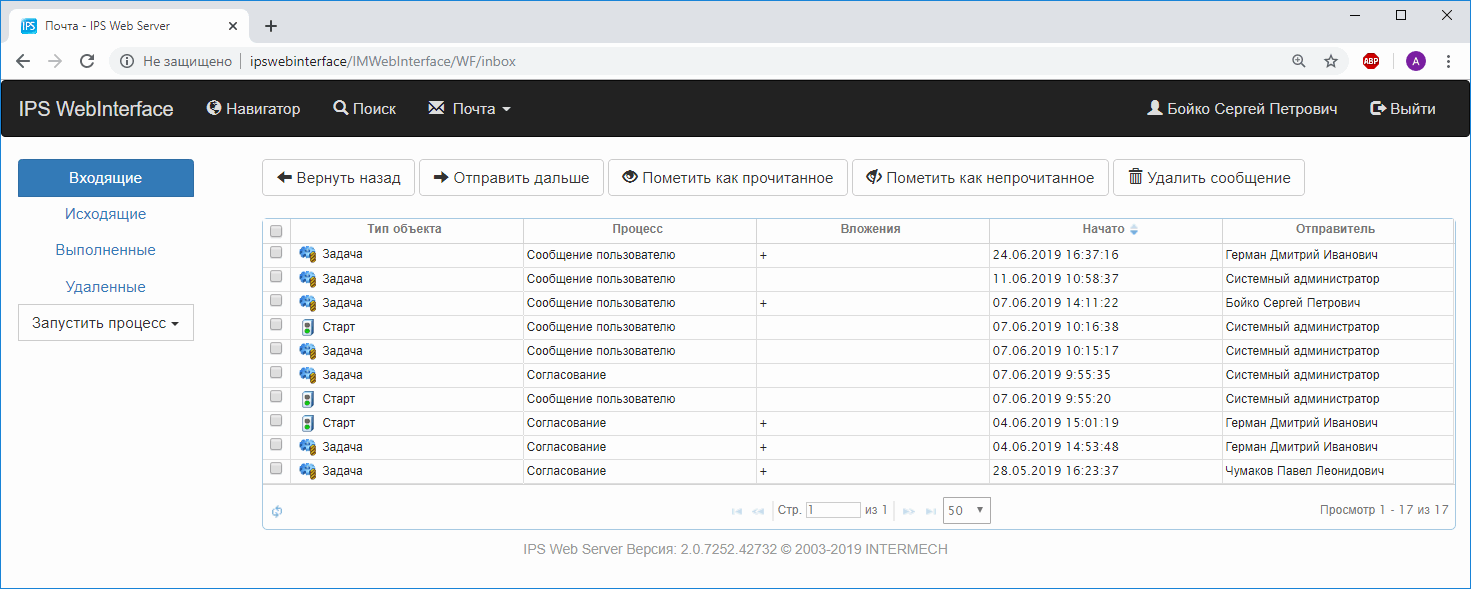1471x589 pixels.
Task: Switch to the Исходящие folder
Action: (106, 214)
